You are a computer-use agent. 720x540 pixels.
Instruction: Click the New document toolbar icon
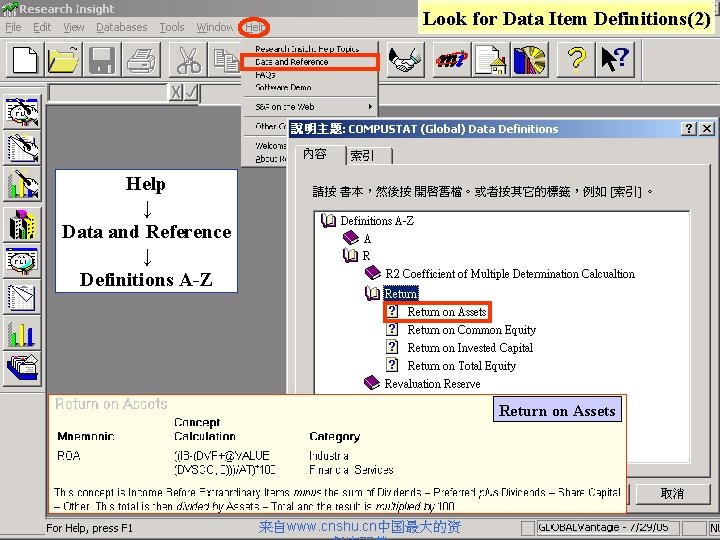[25, 60]
